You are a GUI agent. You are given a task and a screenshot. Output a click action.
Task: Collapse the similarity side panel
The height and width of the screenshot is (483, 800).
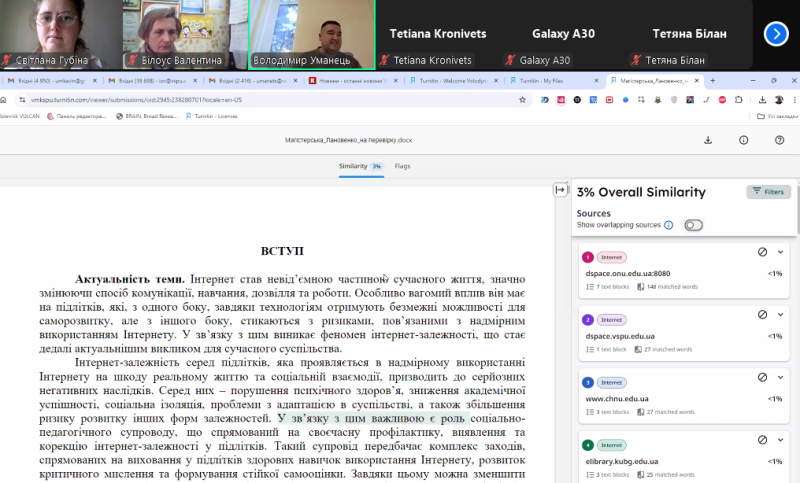tap(560, 190)
